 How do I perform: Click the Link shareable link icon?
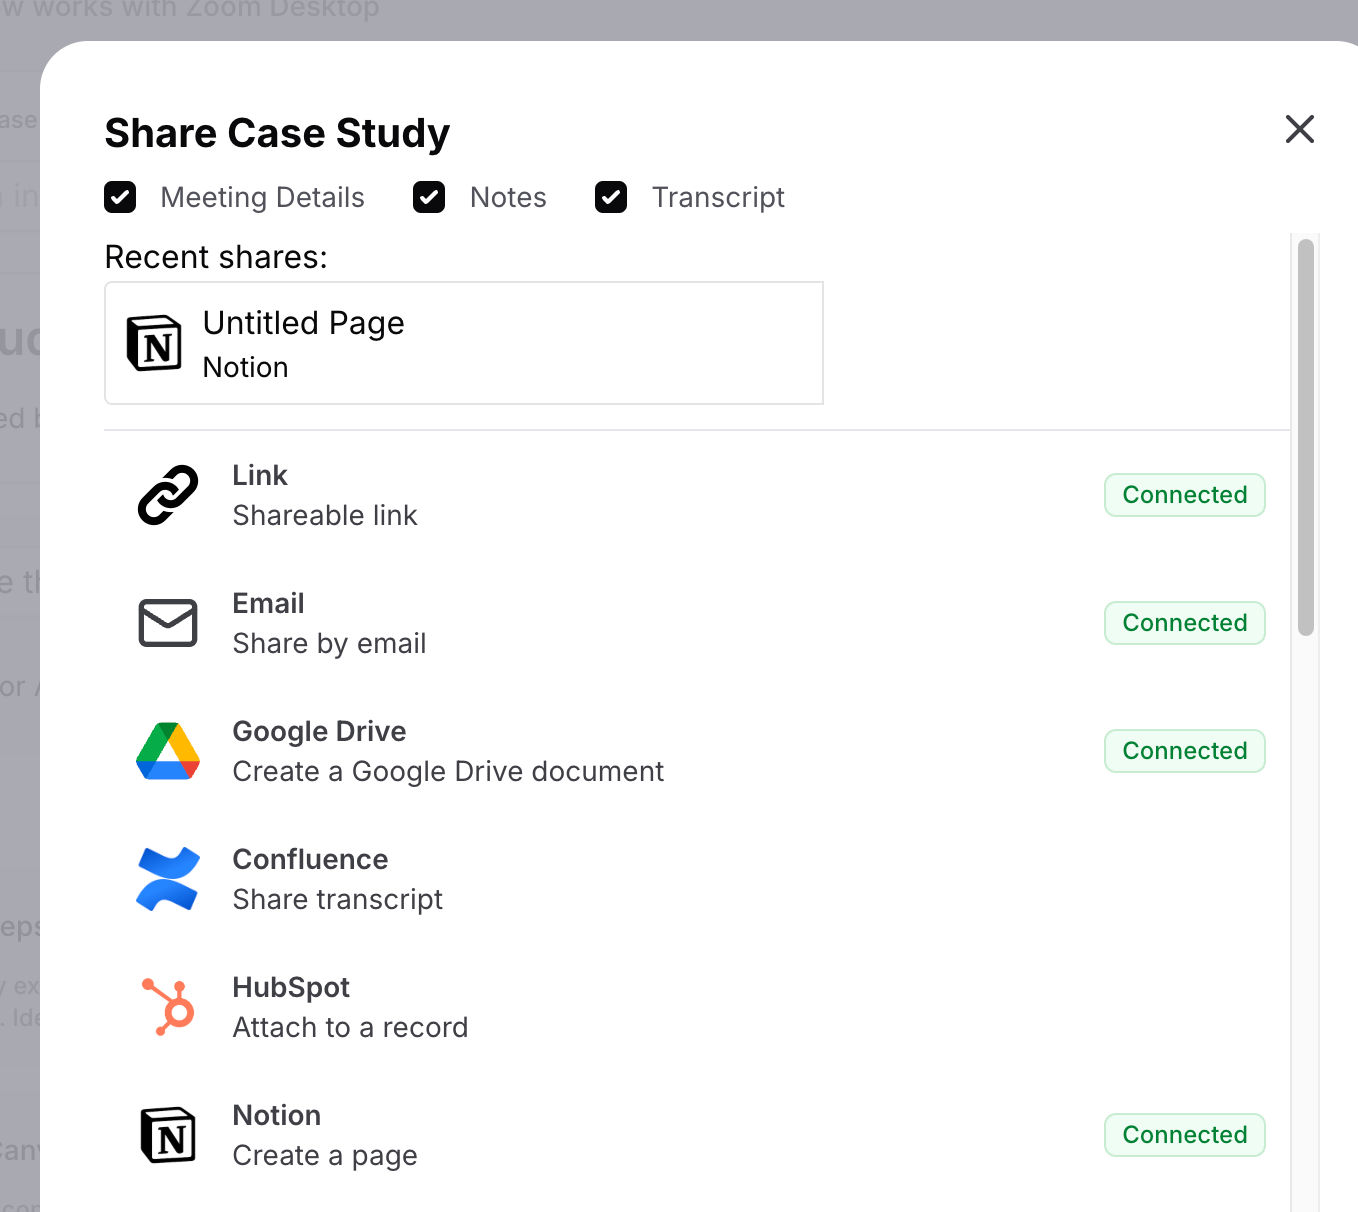coord(167,494)
